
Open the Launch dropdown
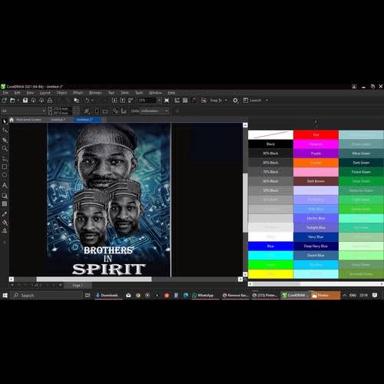(x=256, y=100)
